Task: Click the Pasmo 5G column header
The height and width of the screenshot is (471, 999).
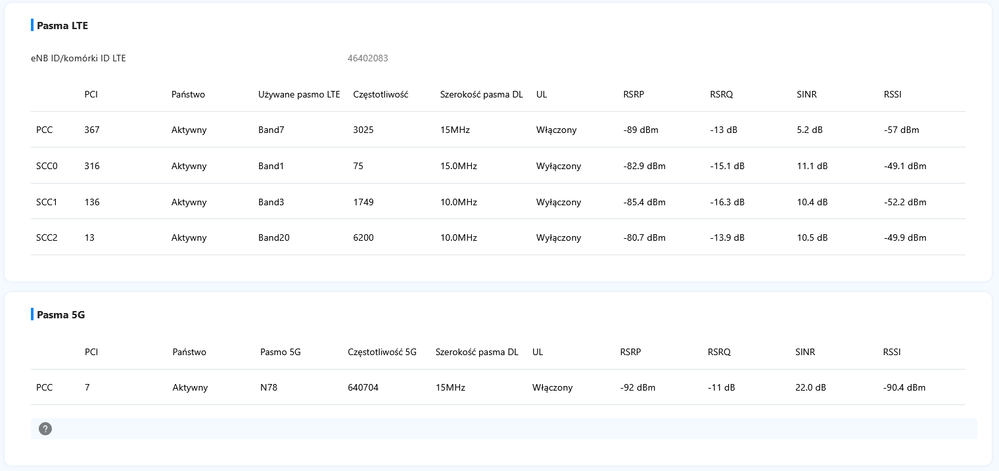Action: coord(280,352)
